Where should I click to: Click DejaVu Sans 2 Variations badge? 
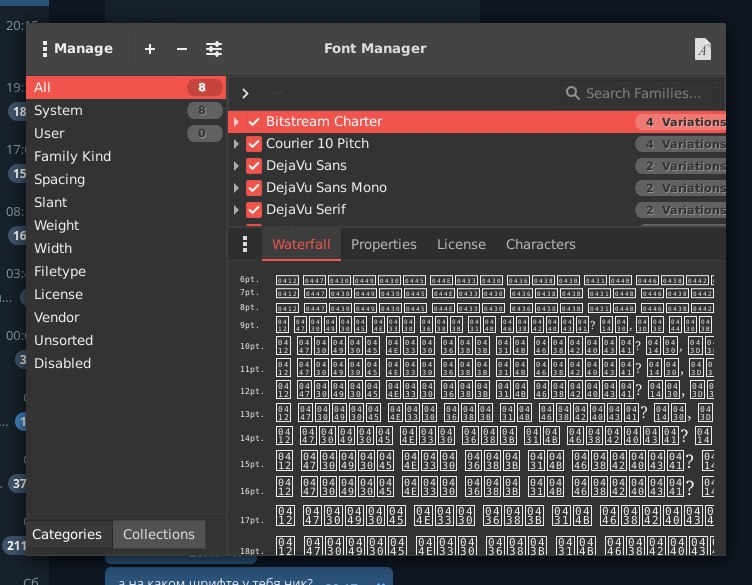point(681,166)
